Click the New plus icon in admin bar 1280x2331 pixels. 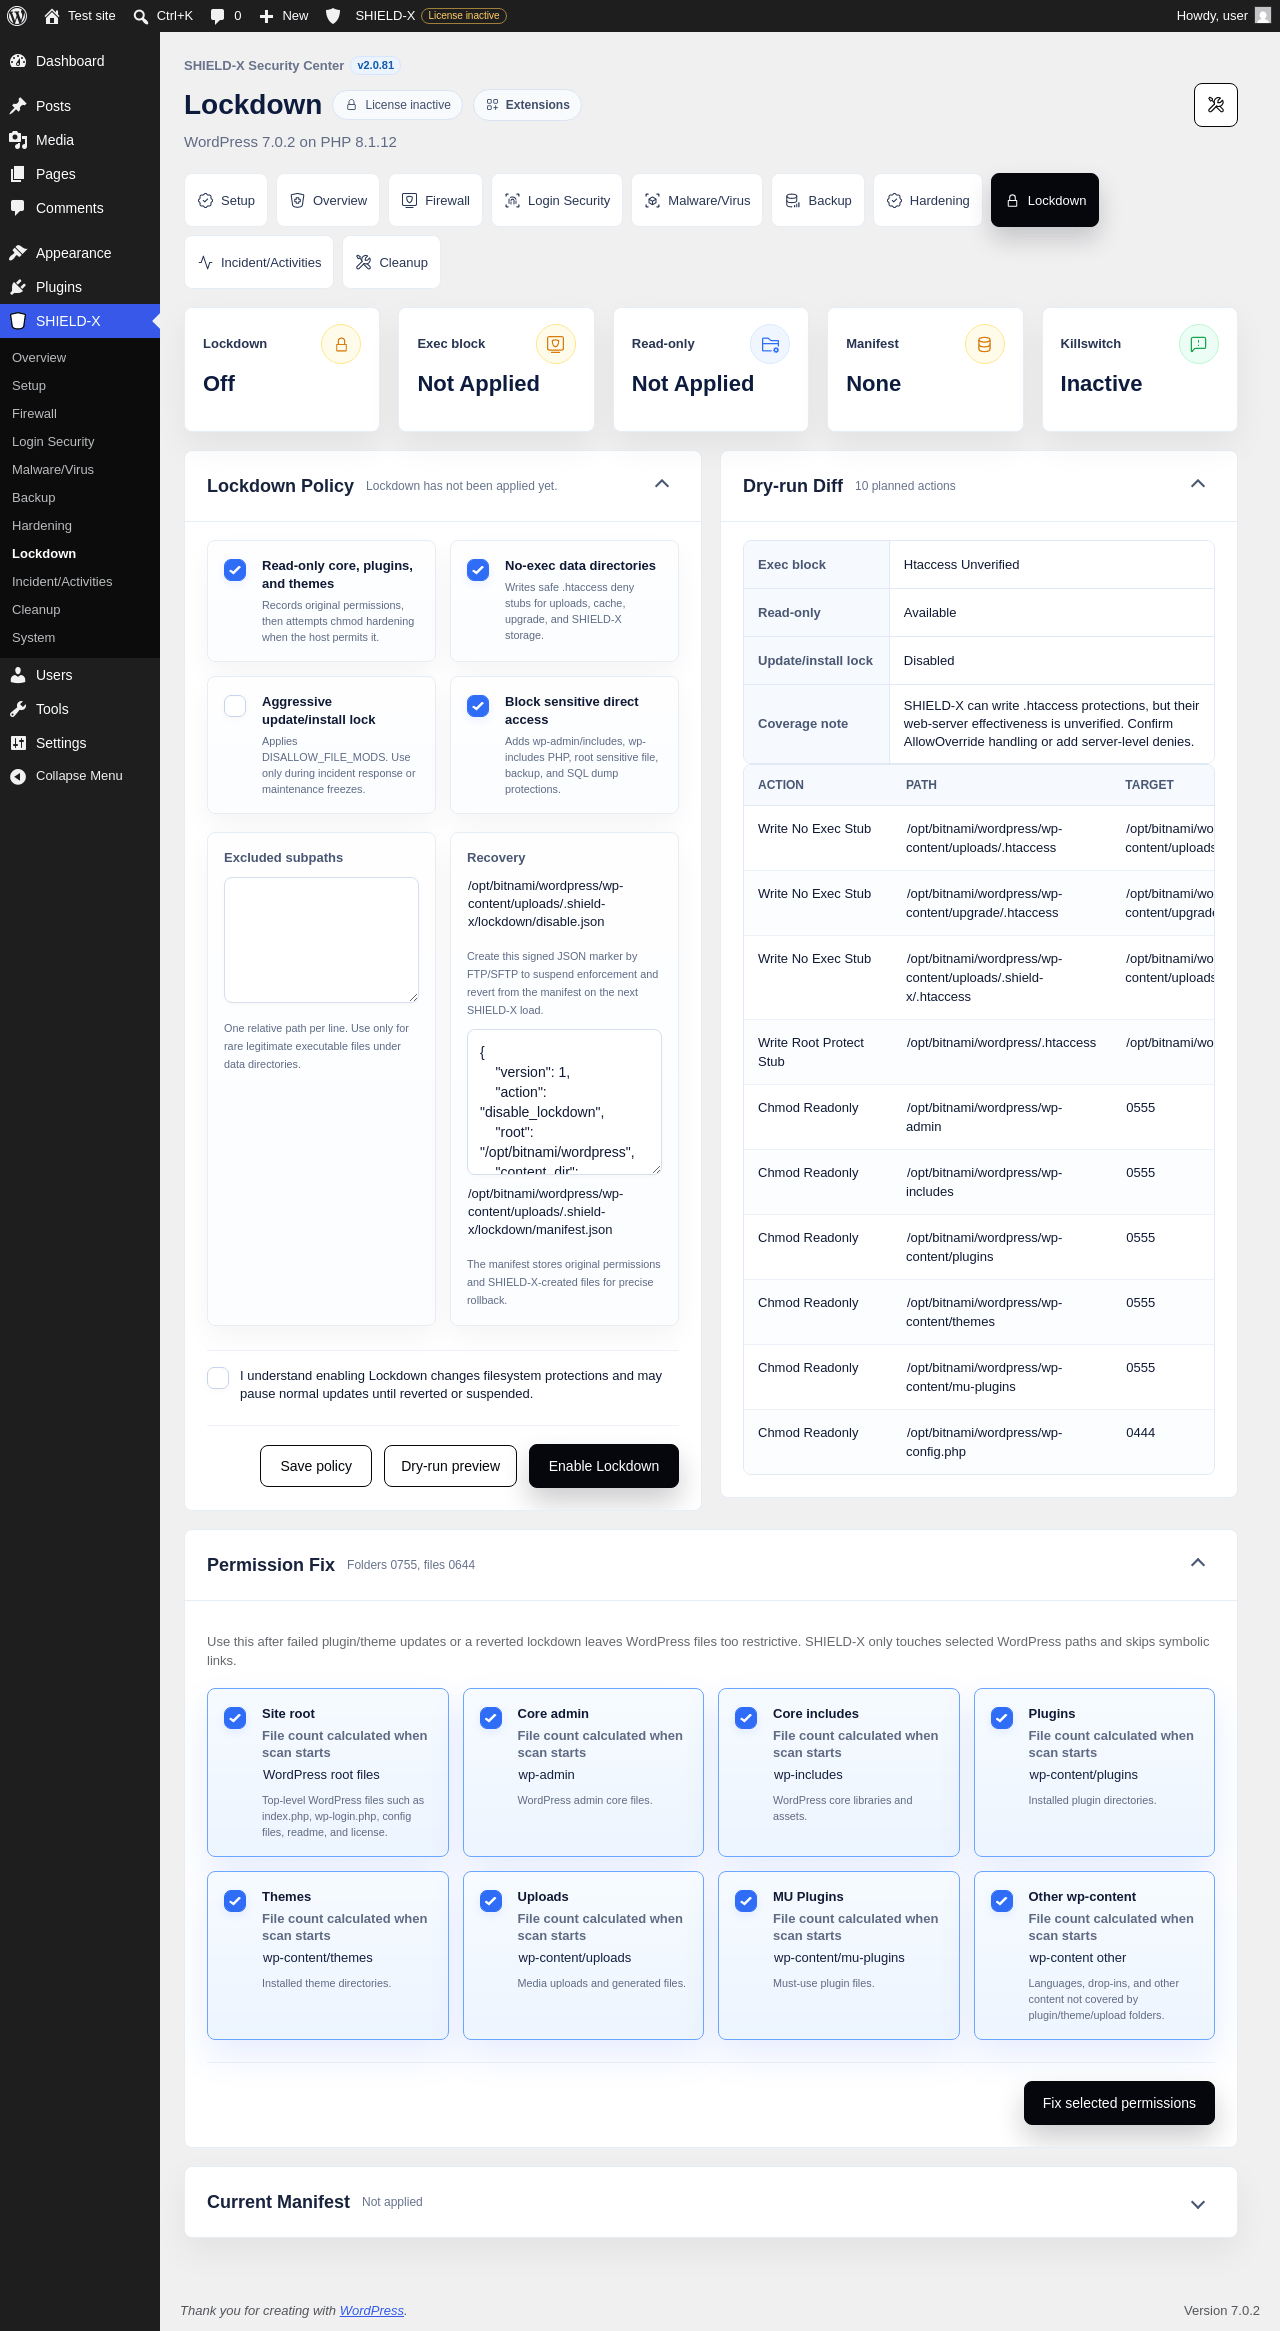tap(266, 16)
